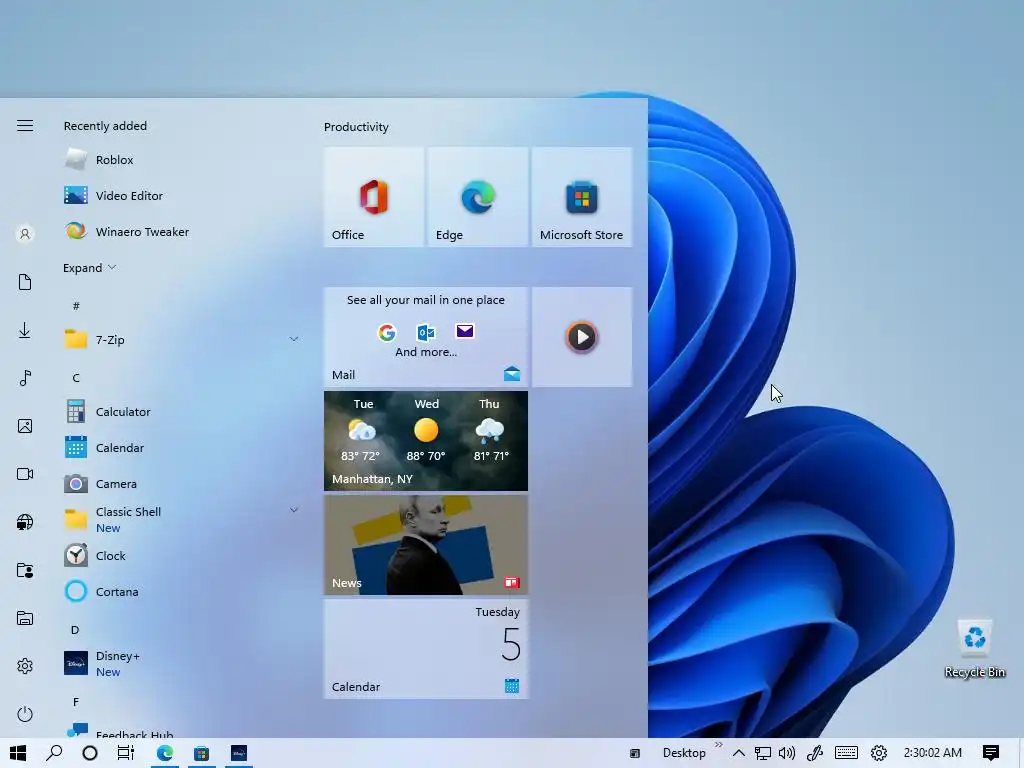Screen dimensions: 1024x768
Task: Open the Edge tile
Action: [x=478, y=197]
